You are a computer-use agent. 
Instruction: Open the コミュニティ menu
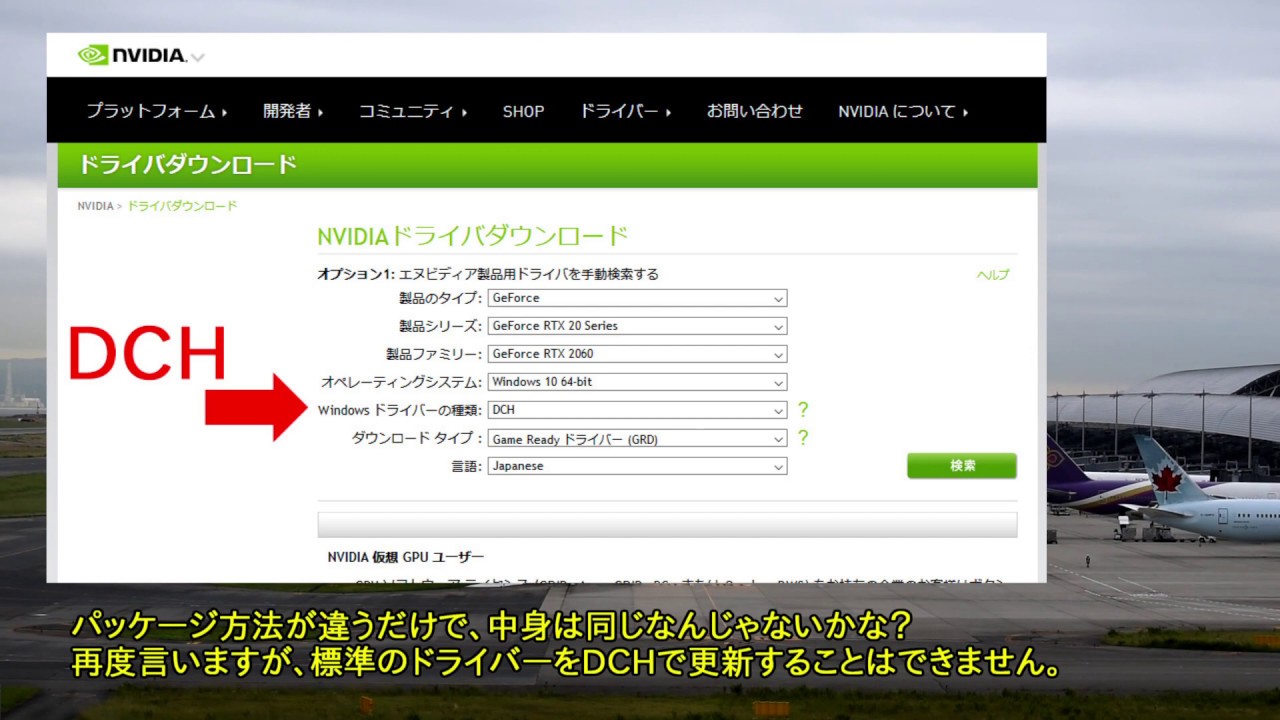[413, 111]
